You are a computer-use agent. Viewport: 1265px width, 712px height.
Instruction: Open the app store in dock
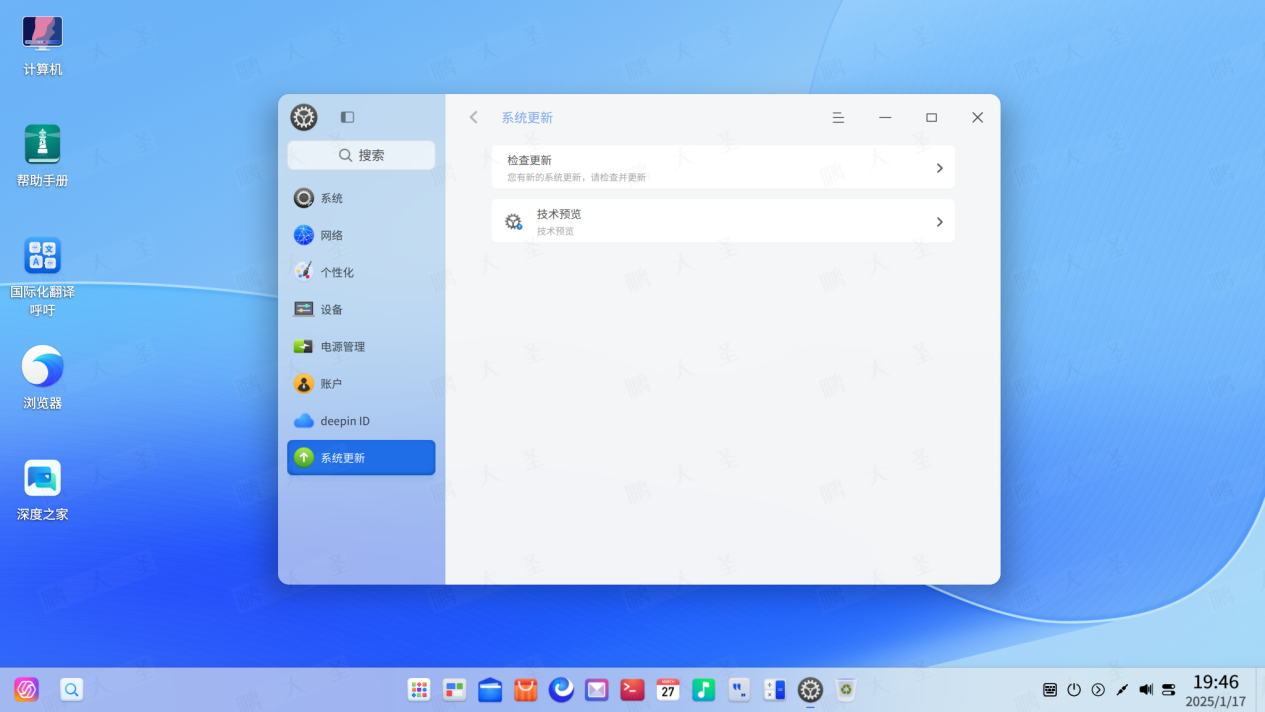526,689
